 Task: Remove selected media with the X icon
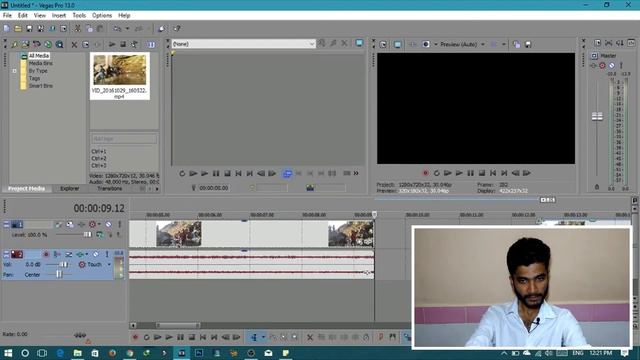tap(74, 44)
